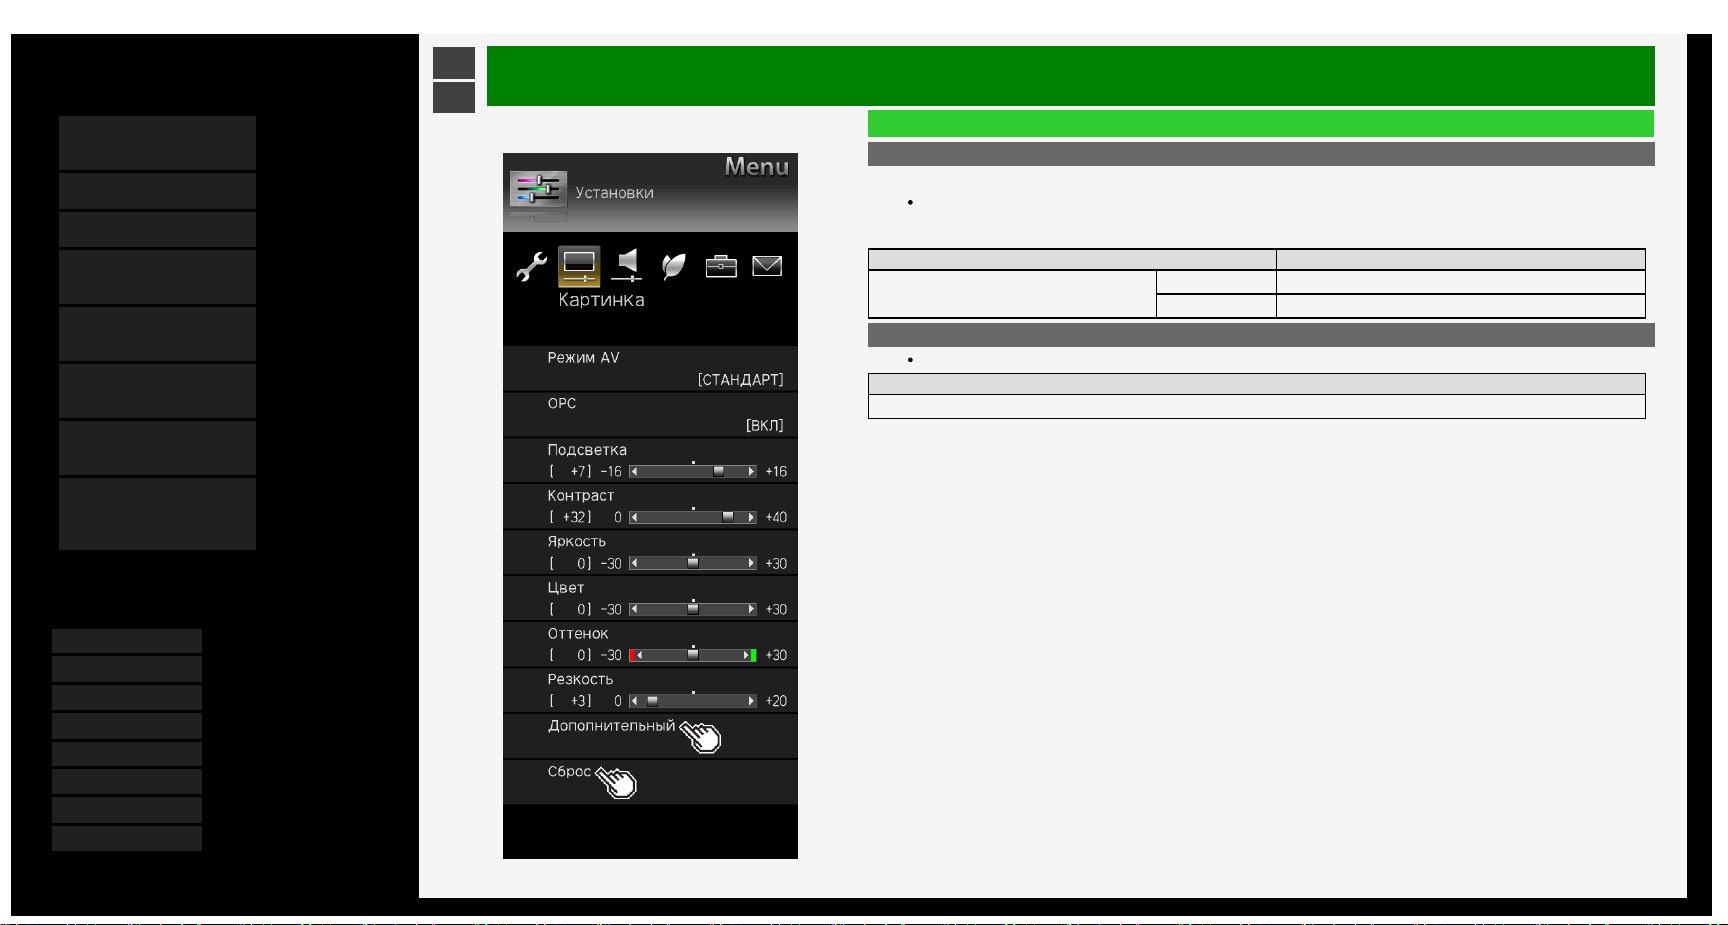
Task: Decrease Подсветка with the left arrow
Action: (634, 471)
